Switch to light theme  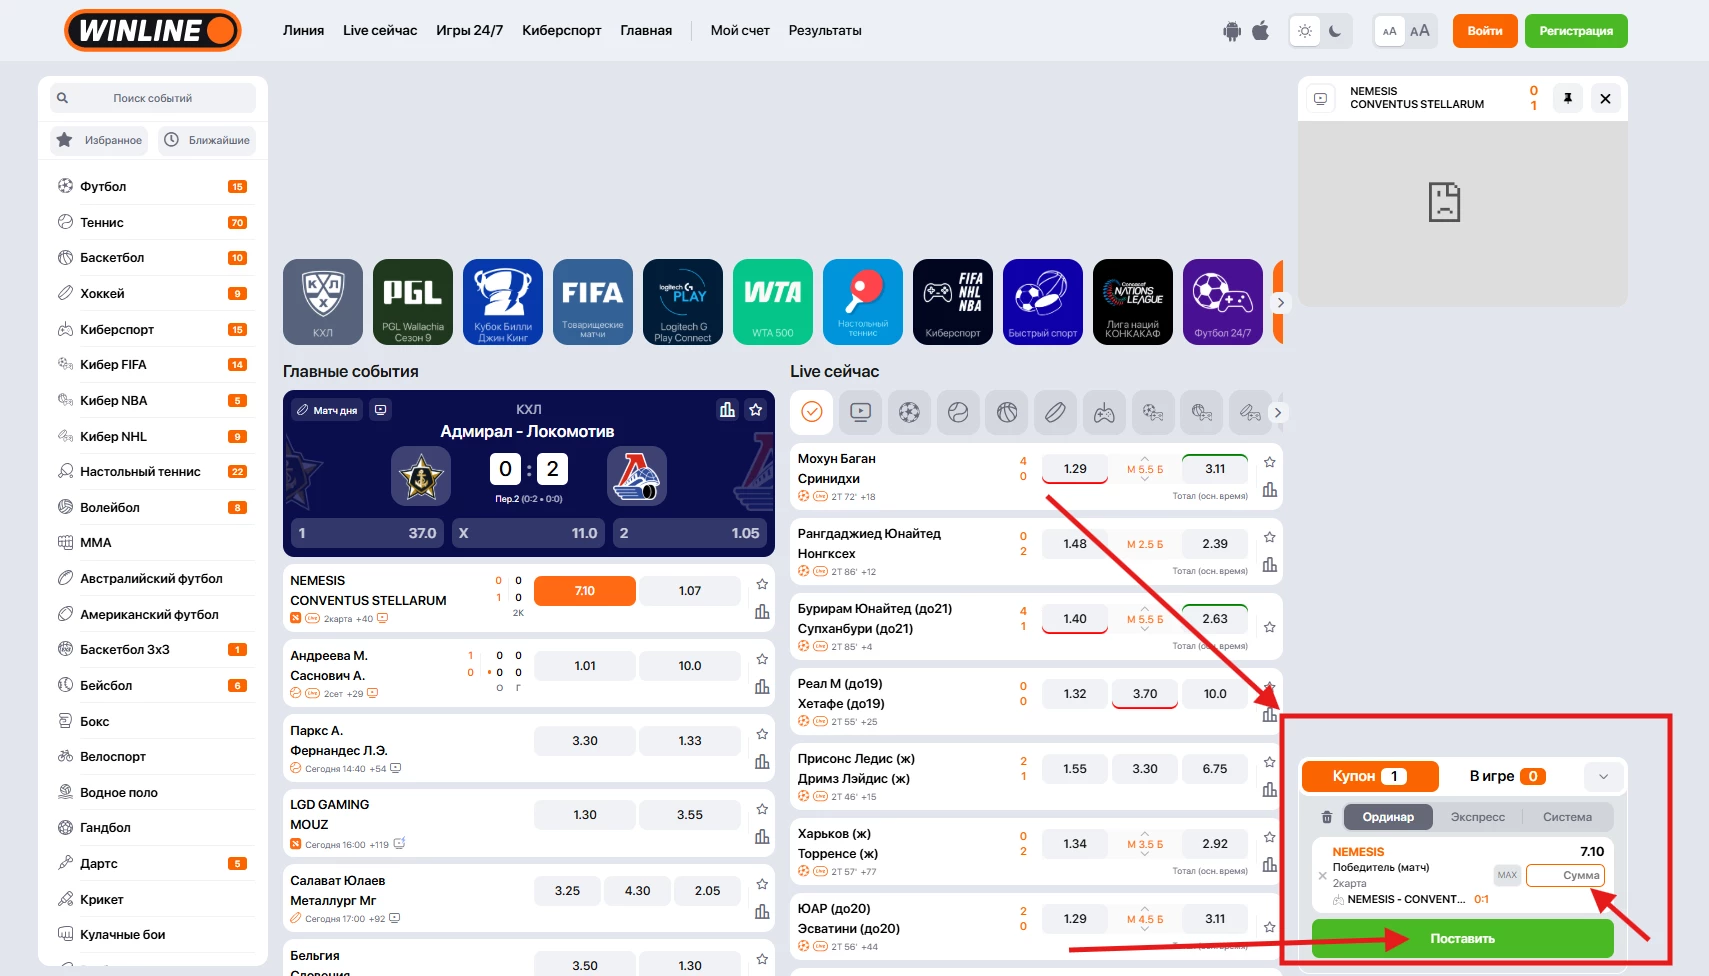coord(1305,31)
